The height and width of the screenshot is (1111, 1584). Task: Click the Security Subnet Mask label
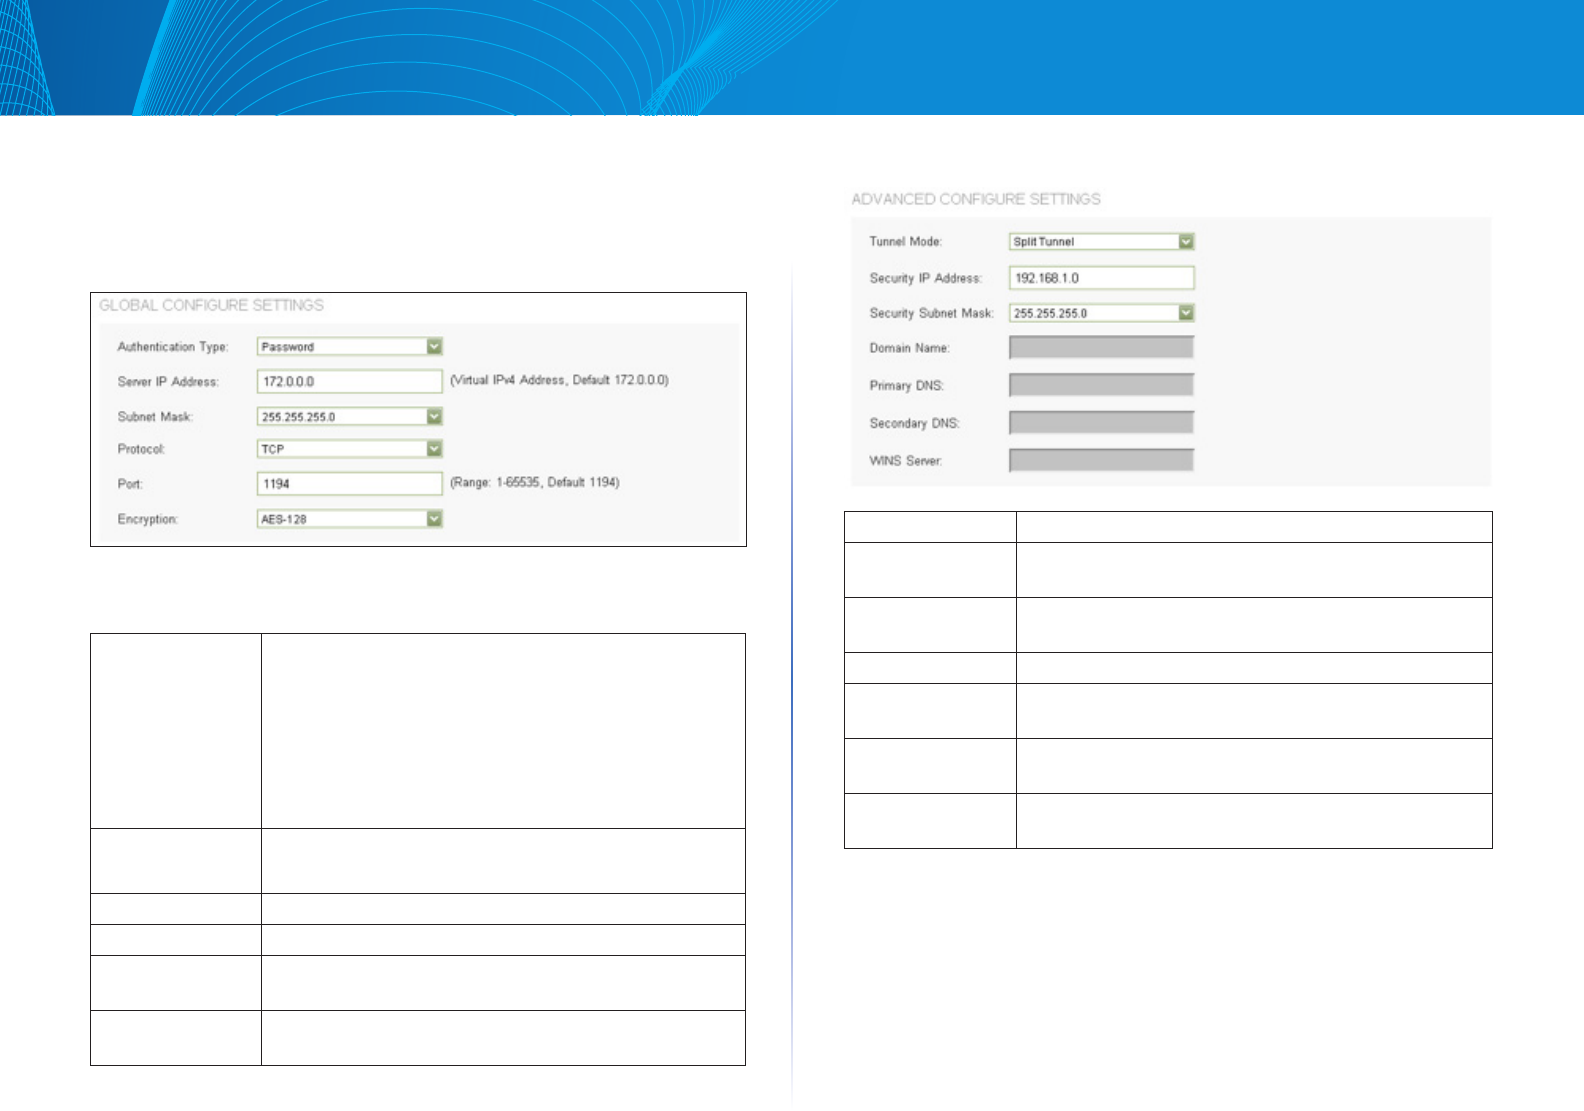point(932,314)
